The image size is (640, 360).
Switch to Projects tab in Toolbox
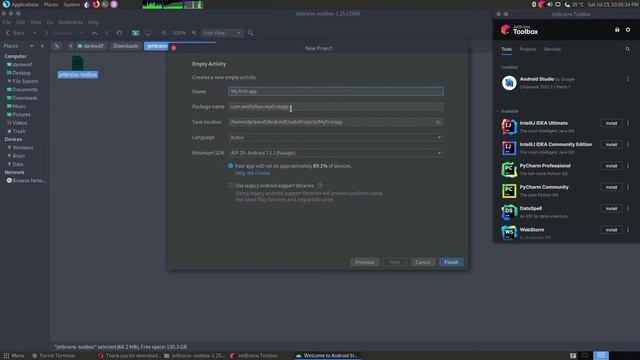pos(528,49)
